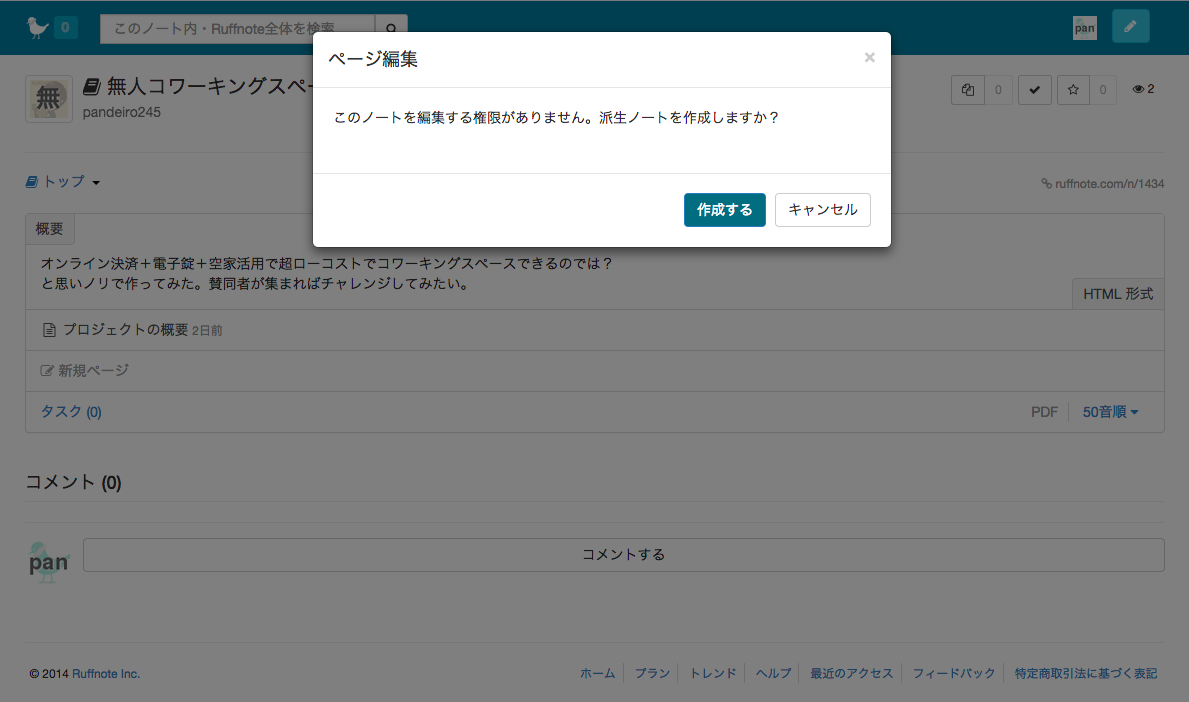
Task: Switch to HTML 形式 tab
Action: (x=1117, y=294)
